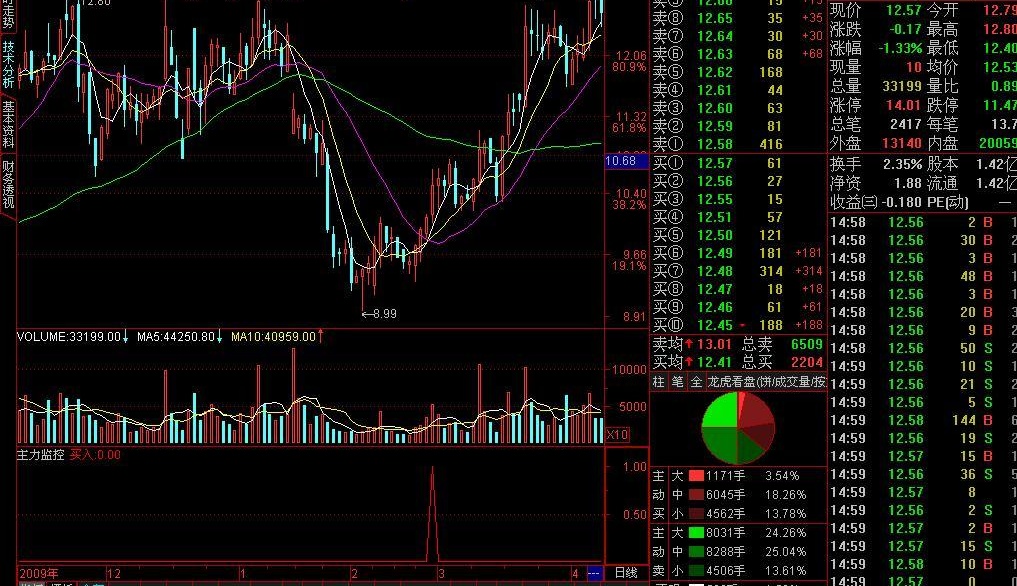The image size is (1017, 586).
Task: Select the 8.99 low price marker
Action: click(379, 314)
